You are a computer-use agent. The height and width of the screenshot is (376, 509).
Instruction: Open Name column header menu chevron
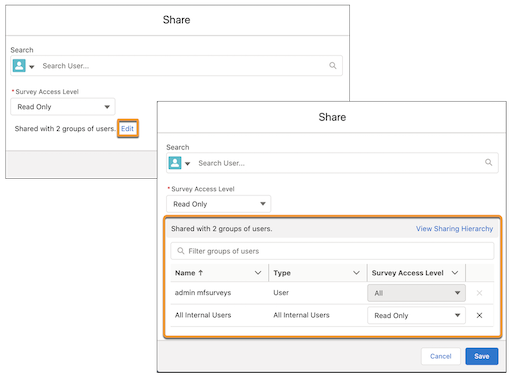coord(258,273)
